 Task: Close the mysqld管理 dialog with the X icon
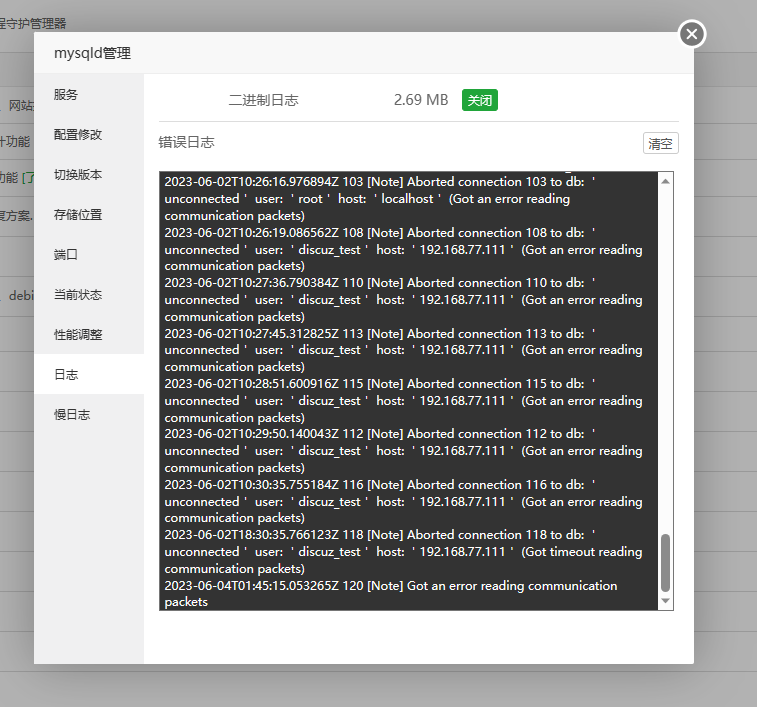pyautogui.click(x=692, y=34)
